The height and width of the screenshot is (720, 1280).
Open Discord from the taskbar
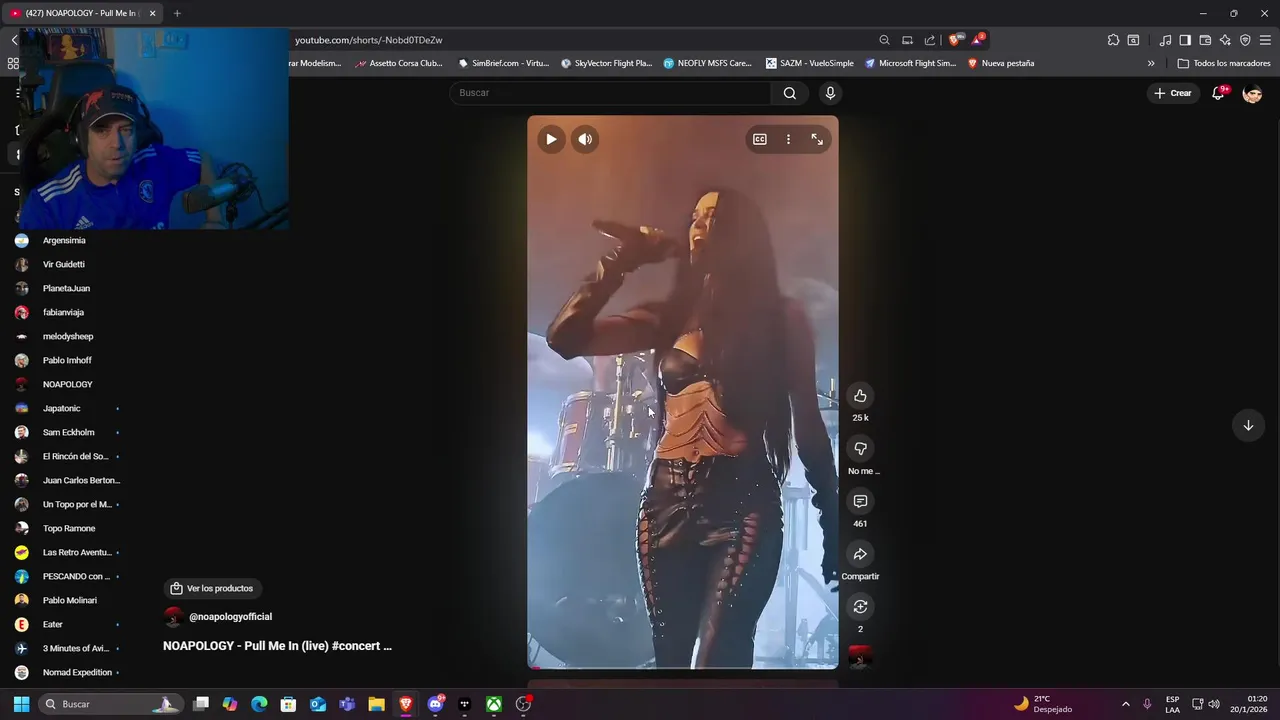tap(435, 704)
